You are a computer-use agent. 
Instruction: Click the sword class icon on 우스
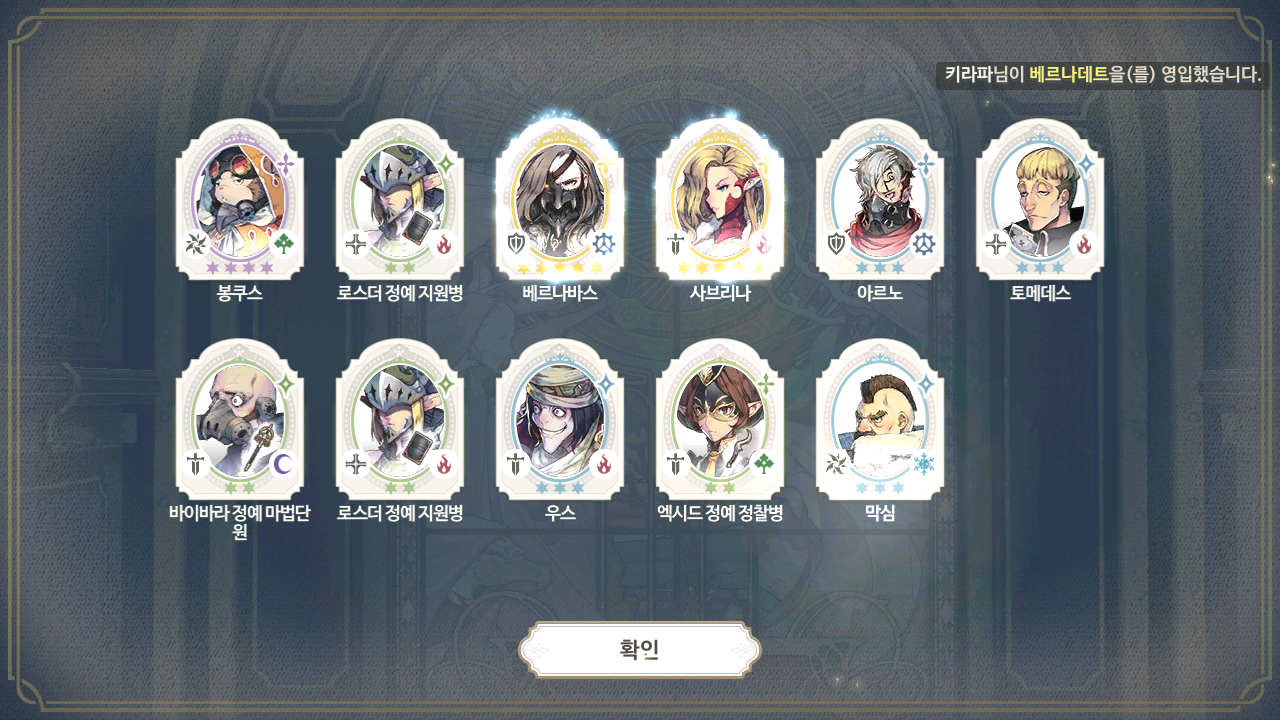coord(516,464)
